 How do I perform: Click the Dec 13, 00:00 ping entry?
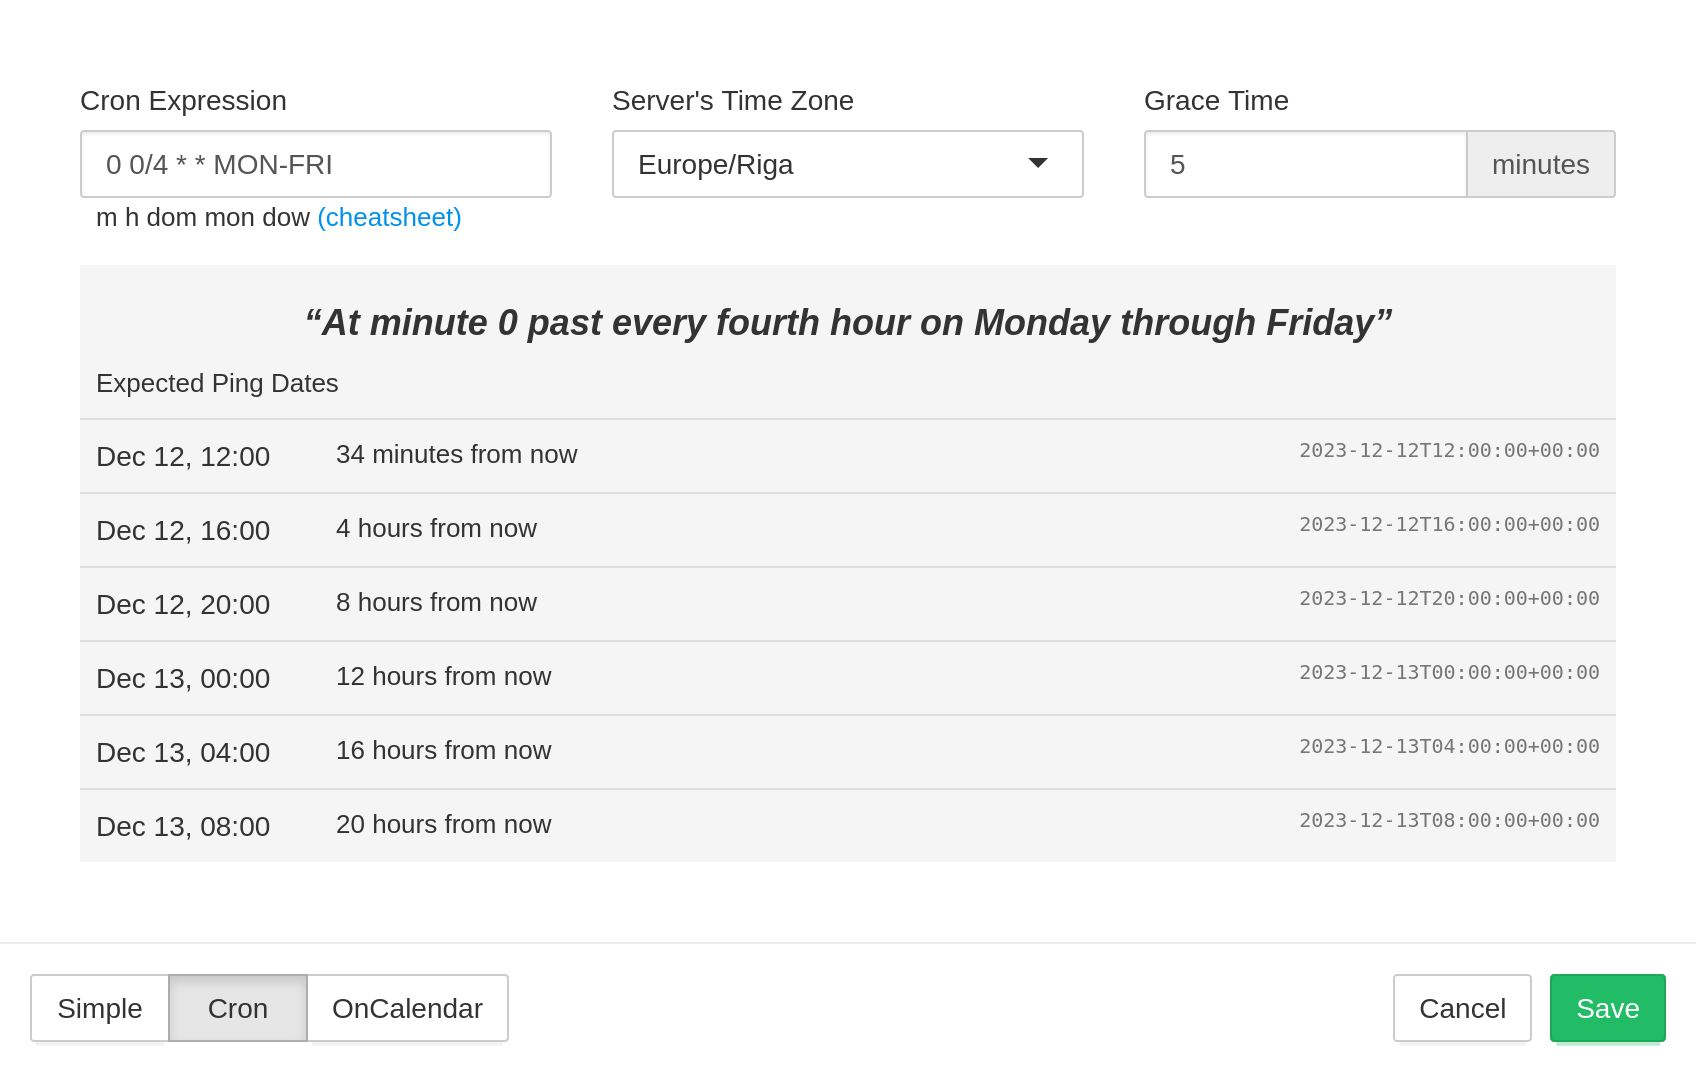pyautogui.click(x=848, y=677)
